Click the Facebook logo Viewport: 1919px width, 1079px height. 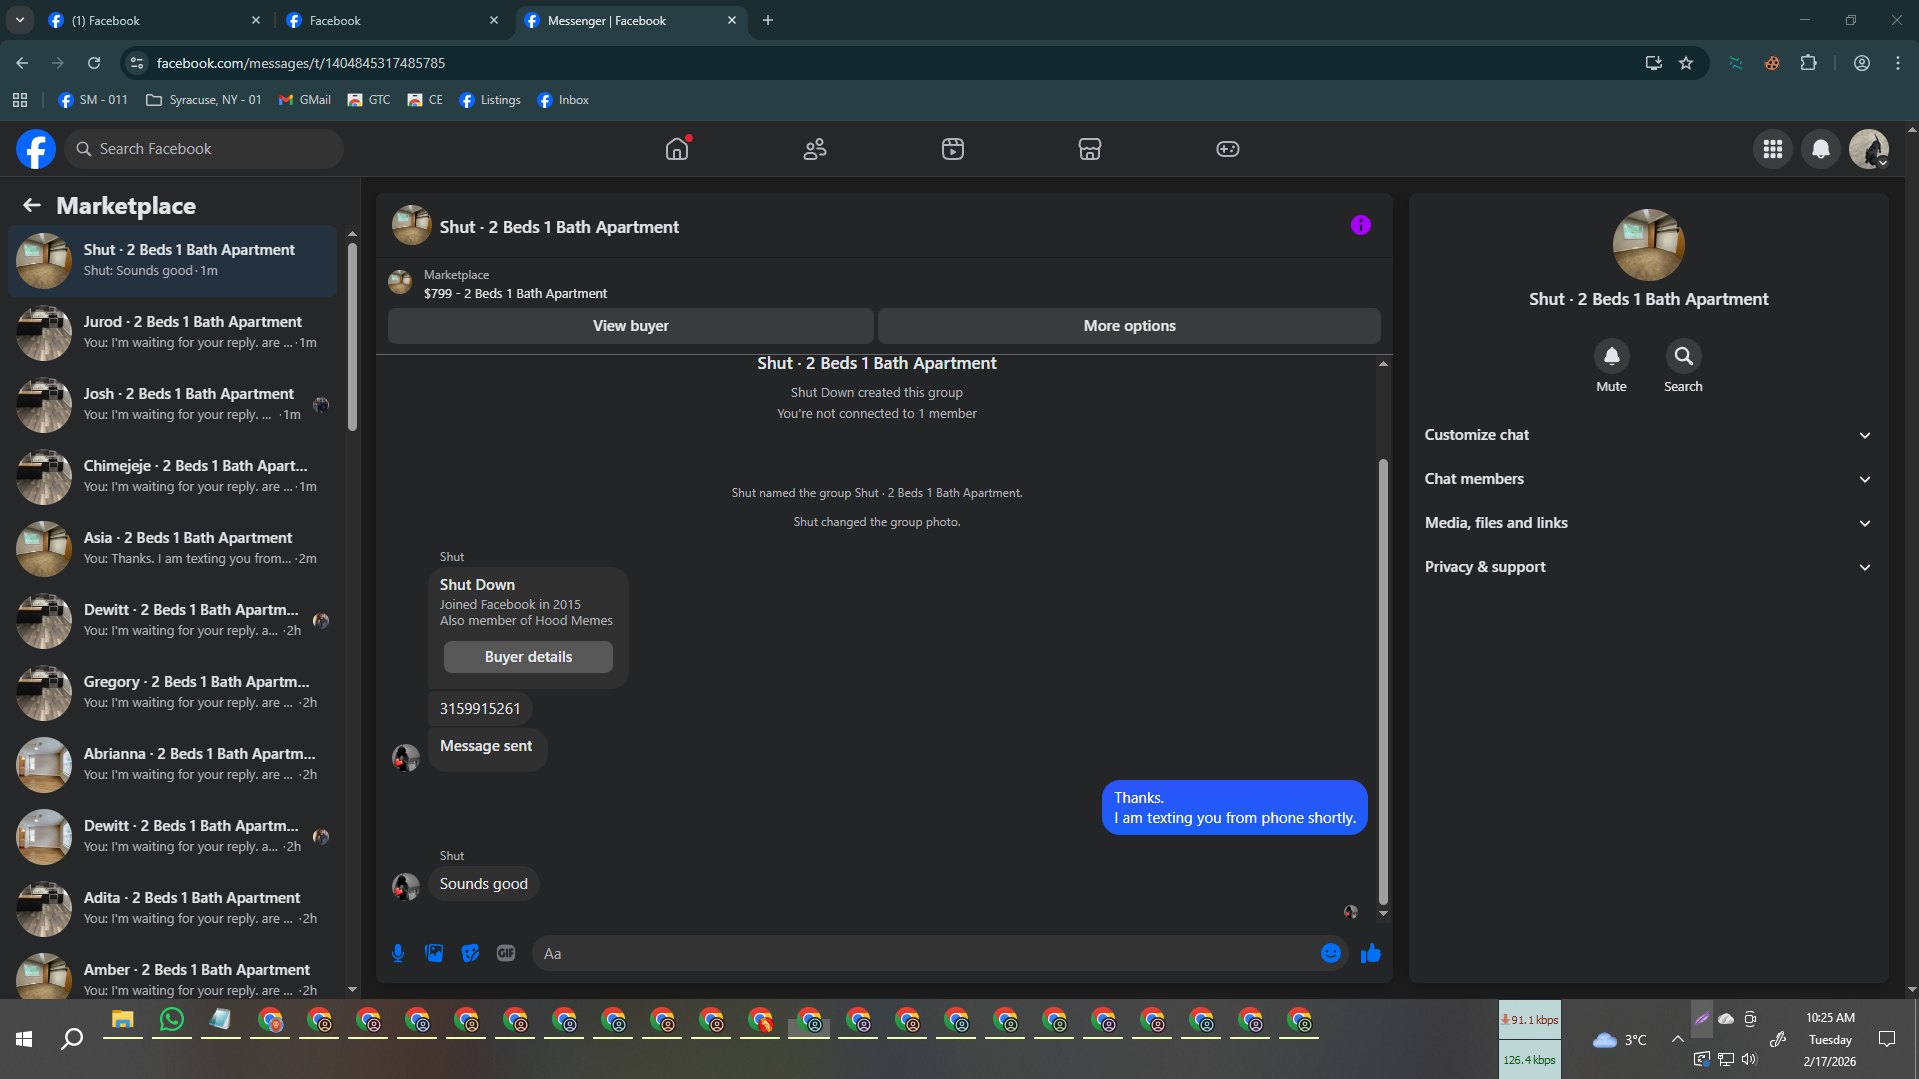point(36,149)
